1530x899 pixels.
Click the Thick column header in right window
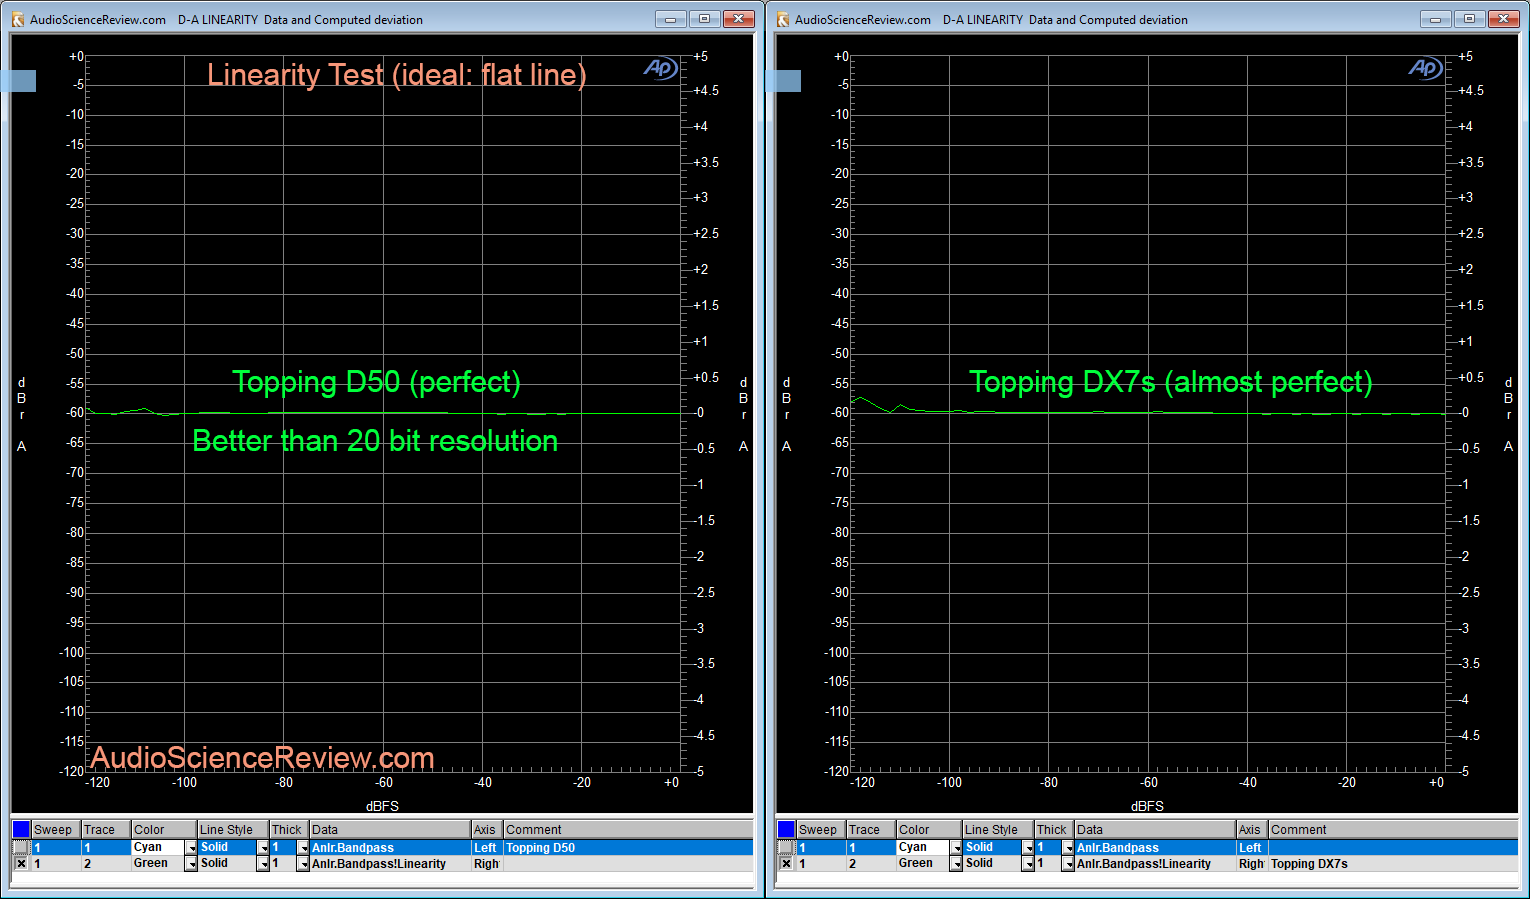coord(1054,829)
